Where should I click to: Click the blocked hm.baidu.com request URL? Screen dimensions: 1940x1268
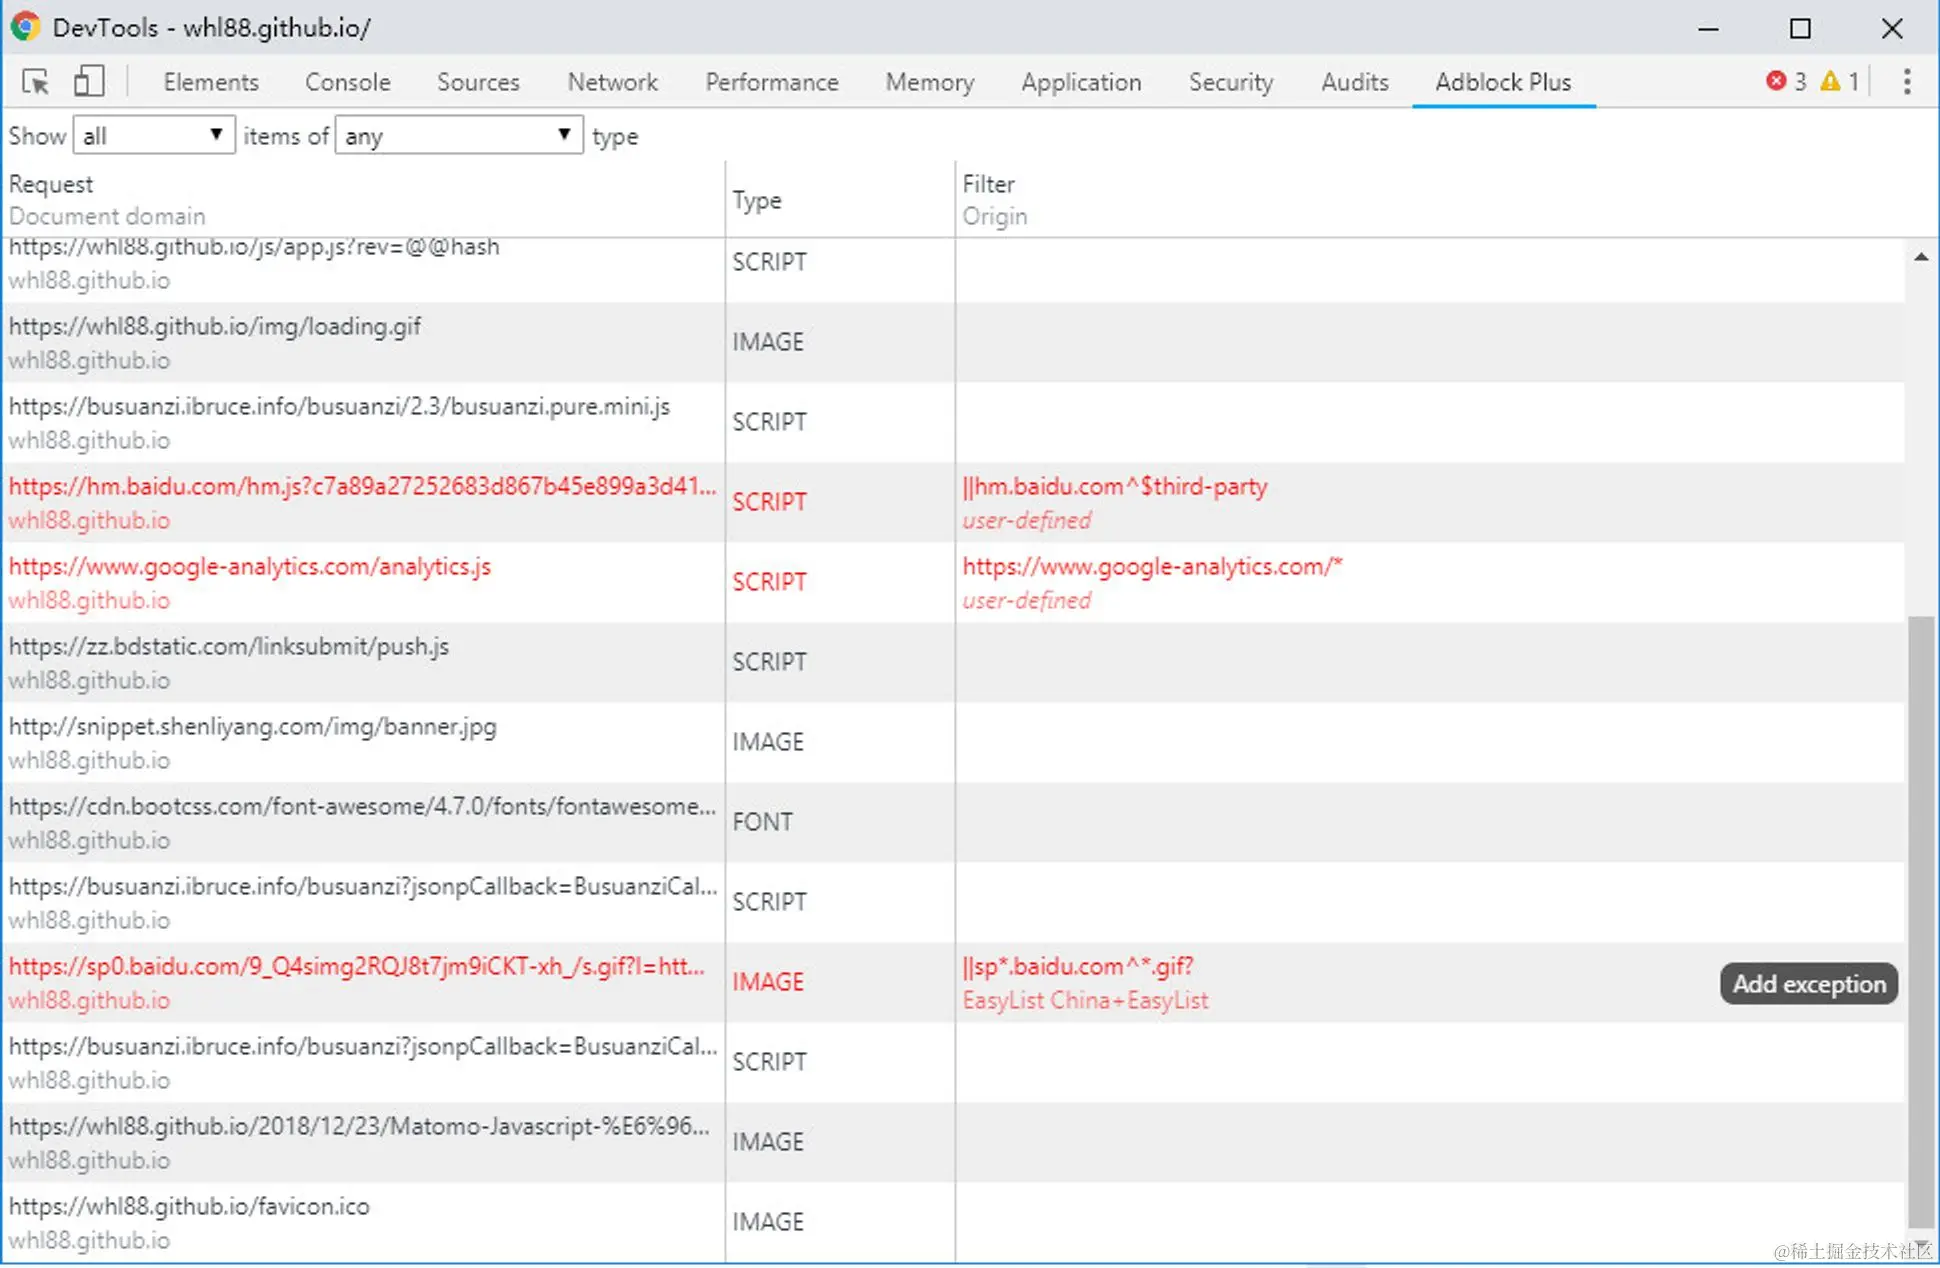362,486
